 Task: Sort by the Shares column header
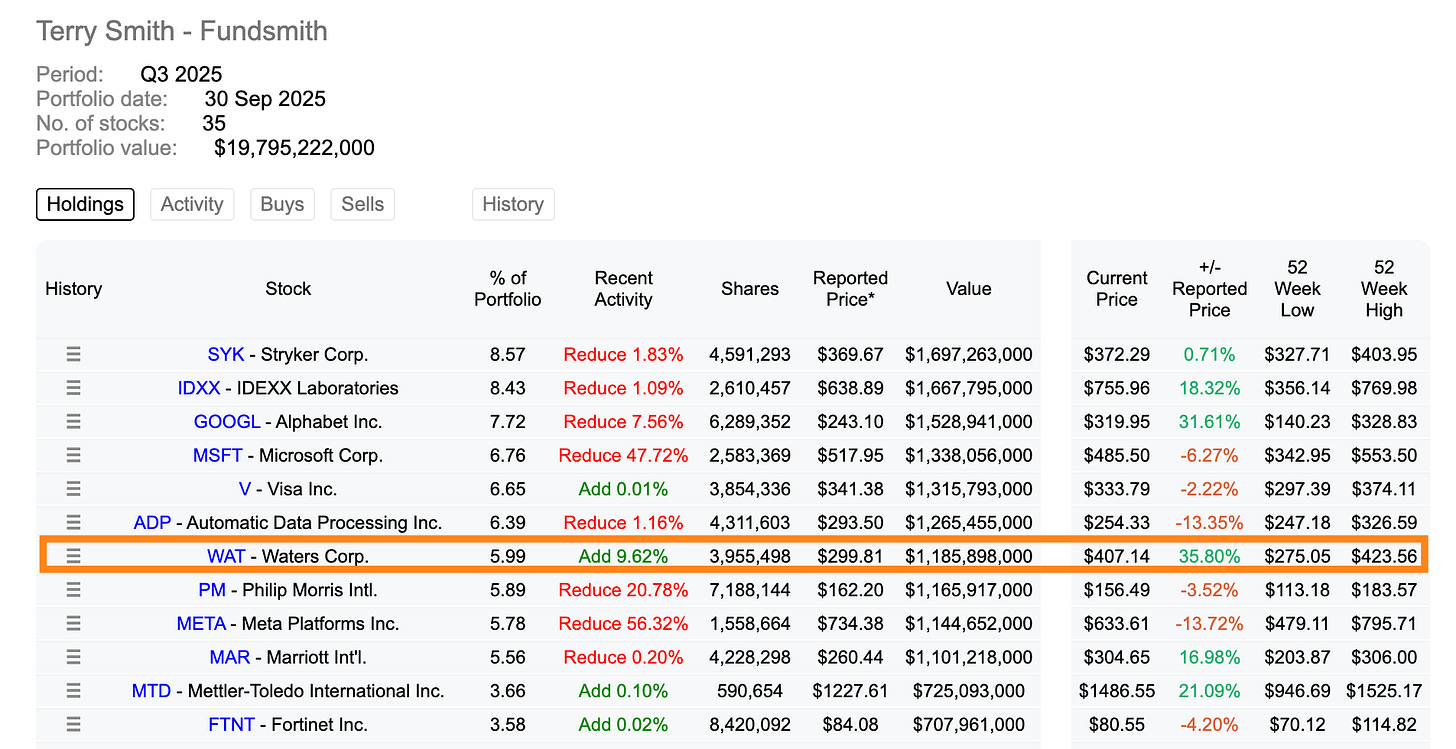(750, 289)
